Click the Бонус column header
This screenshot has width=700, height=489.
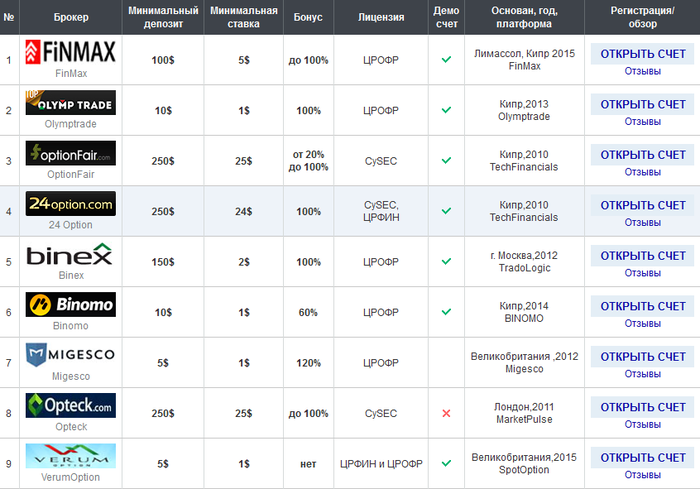coord(308,17)
